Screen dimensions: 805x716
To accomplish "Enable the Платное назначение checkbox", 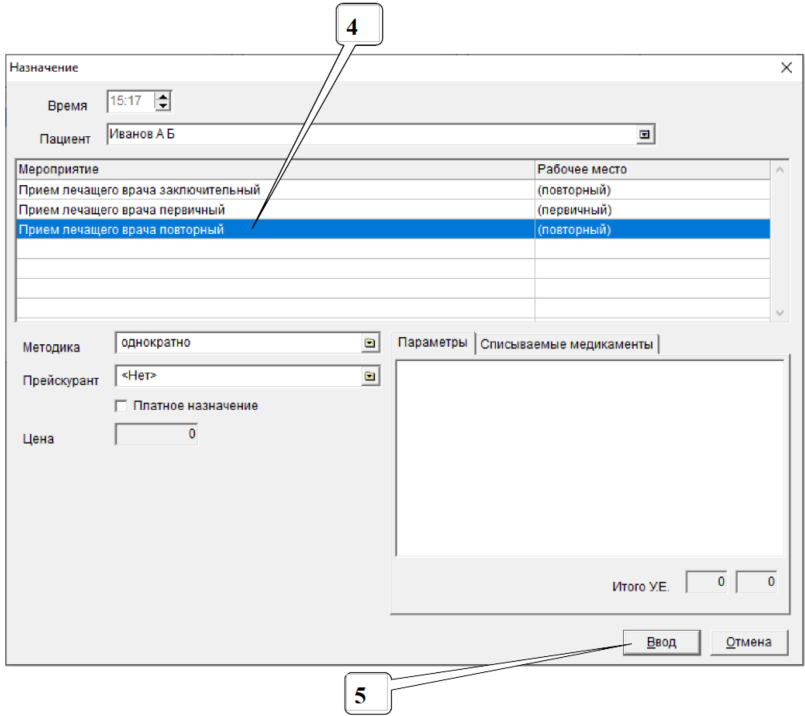I will pyautogui.click(x=122, y=406).
